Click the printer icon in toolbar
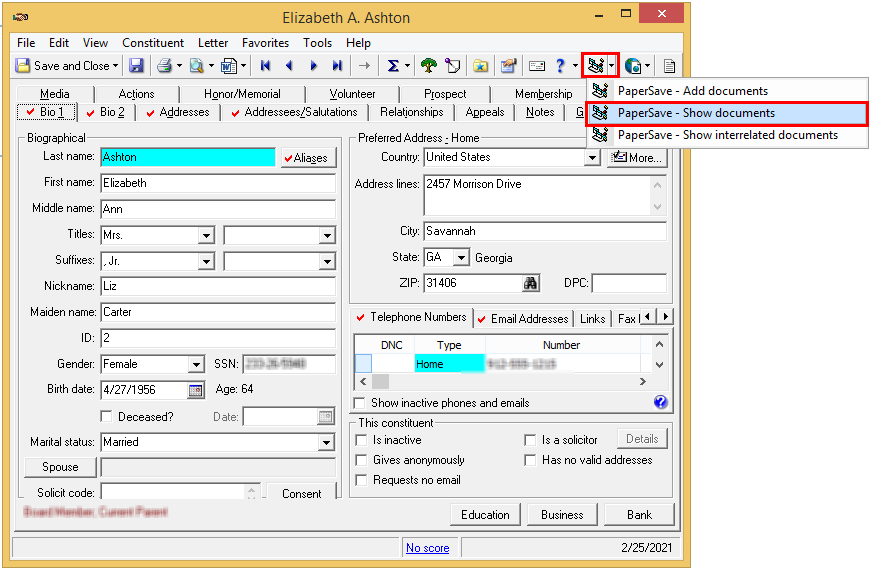This screenshot has width=873, height=573. point(164,66)
